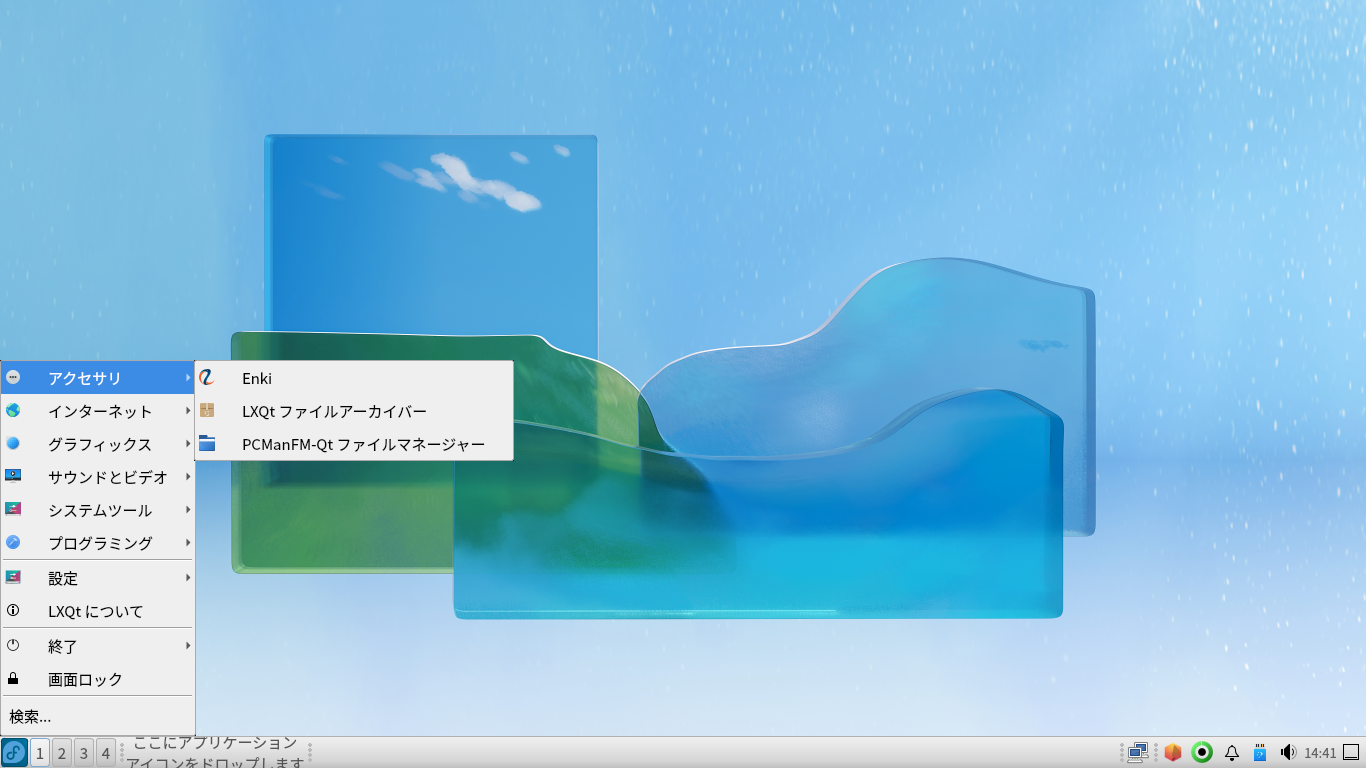This screenshot has width=1366, height=768.
Task: Click the orange hexagon tray icon
Action: pos(1173,753)
